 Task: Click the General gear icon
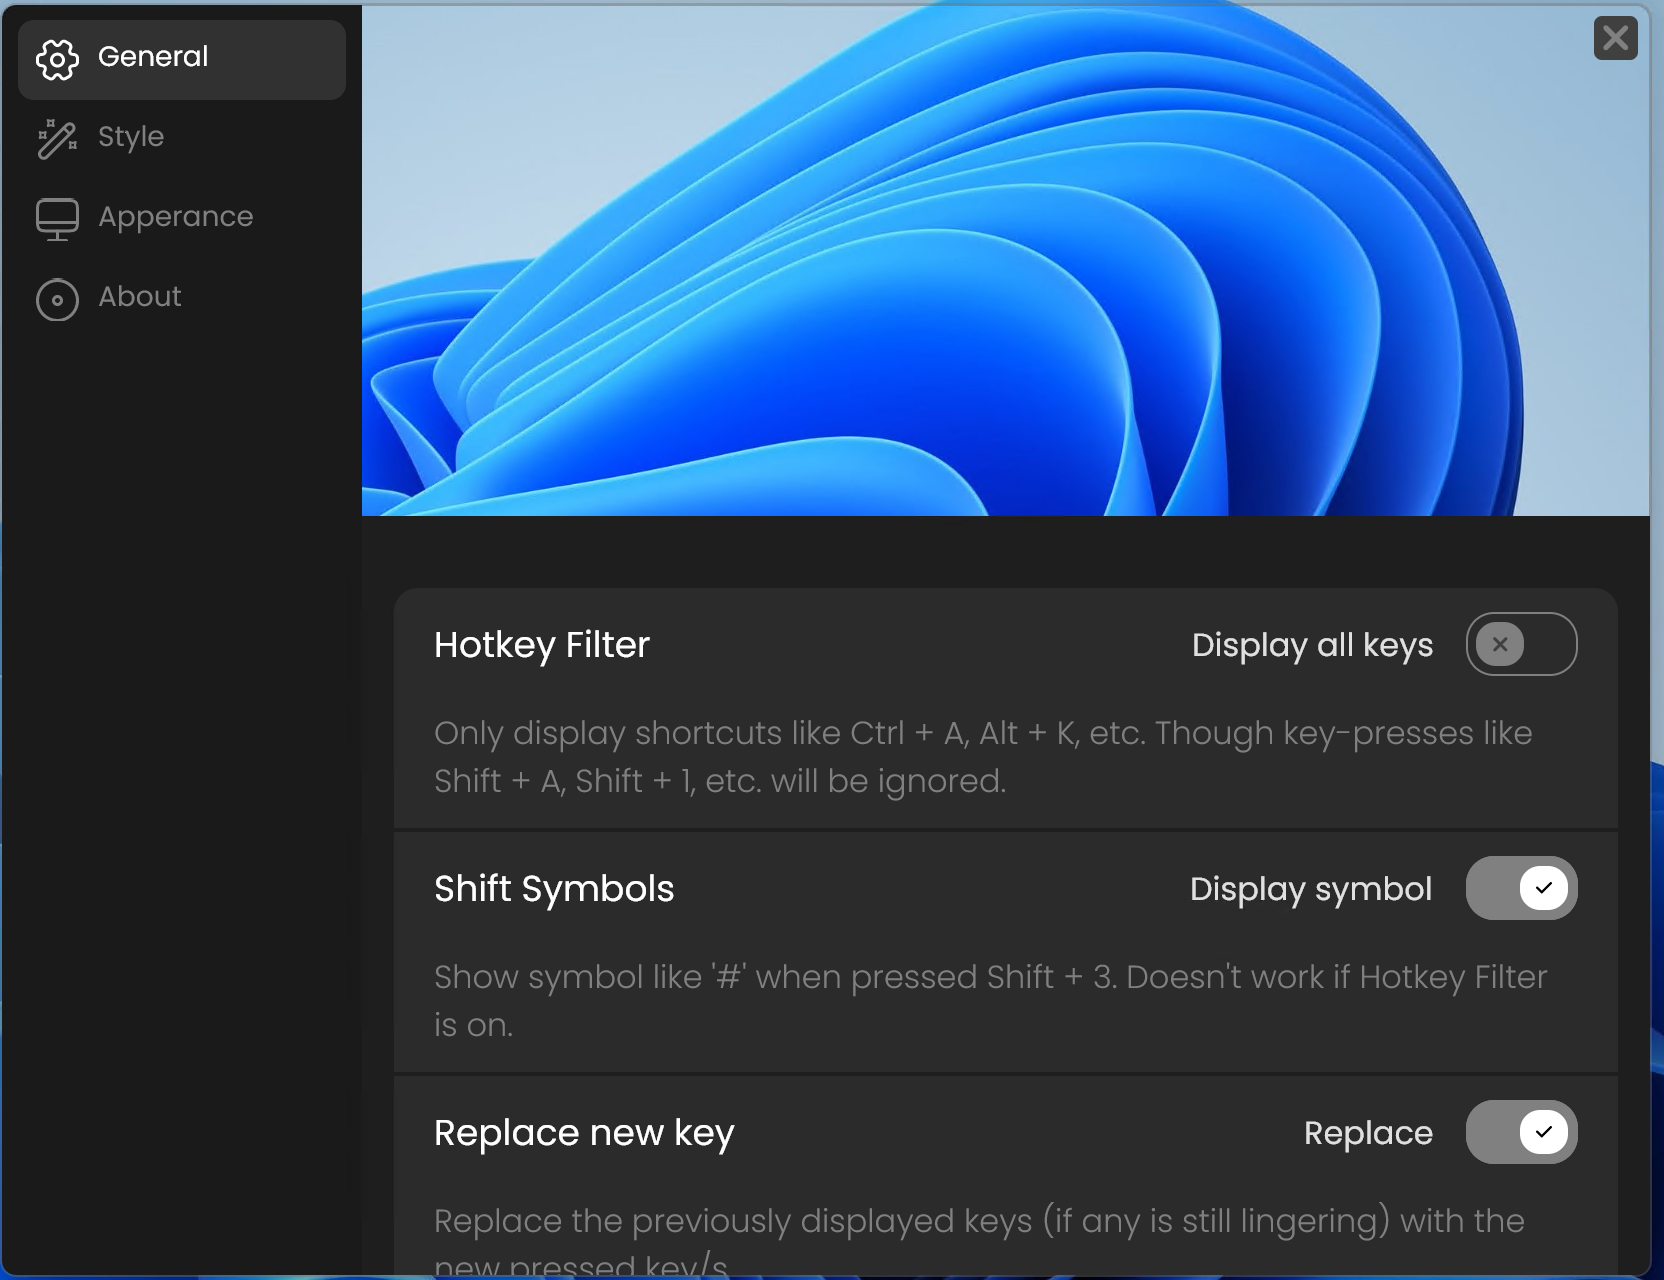[x=57, y=60]
